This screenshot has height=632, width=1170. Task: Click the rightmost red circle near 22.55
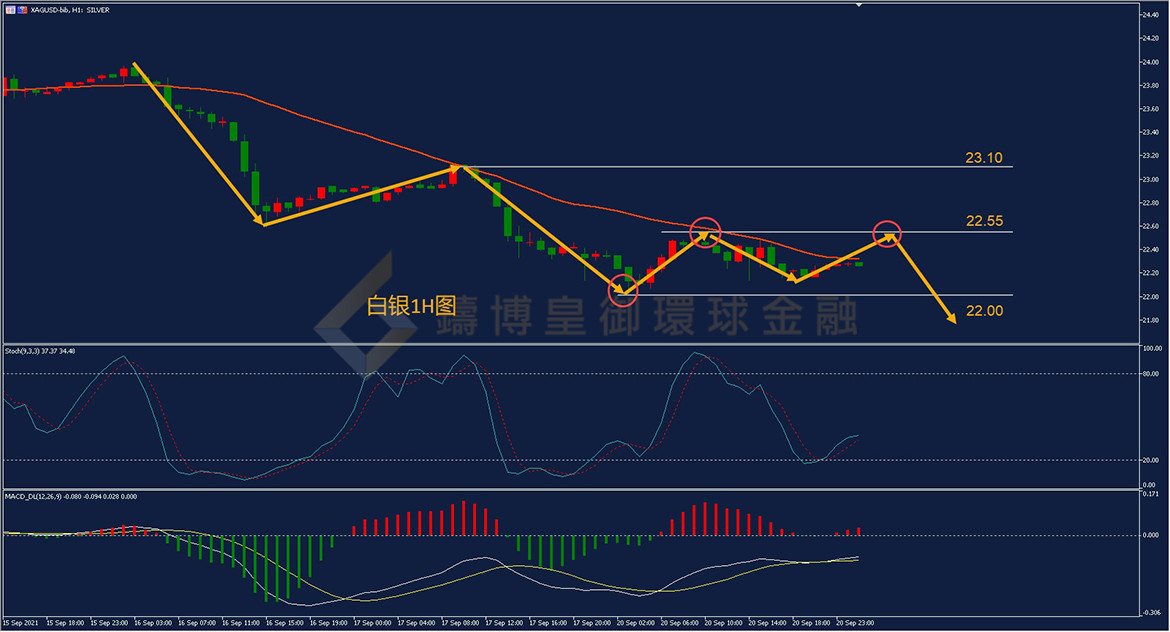886,234
